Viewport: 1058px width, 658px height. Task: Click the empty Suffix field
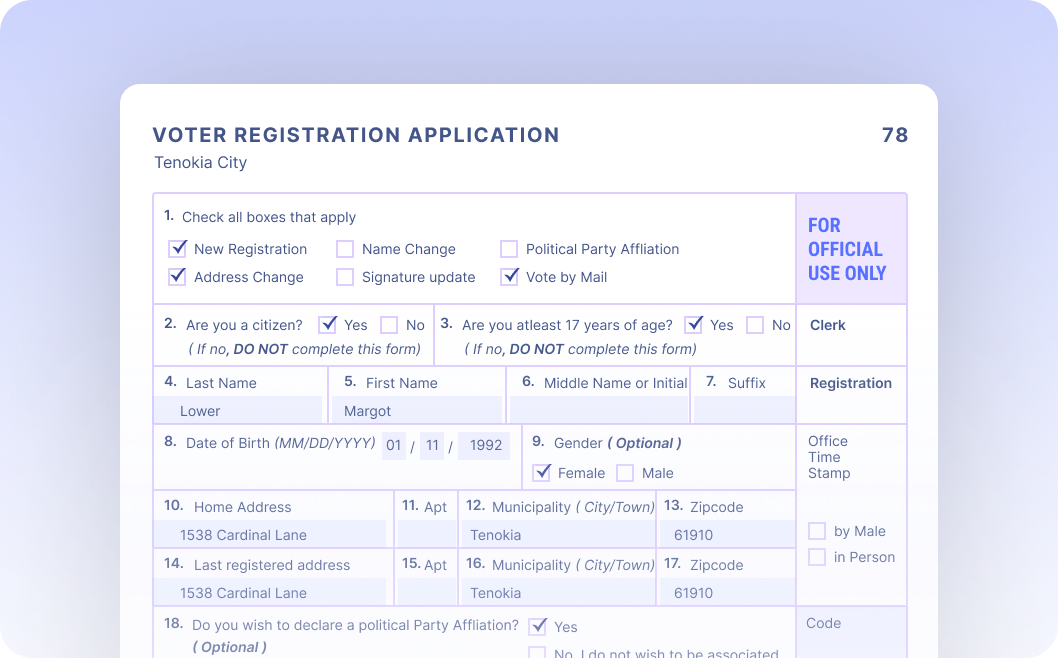[743, 411]
